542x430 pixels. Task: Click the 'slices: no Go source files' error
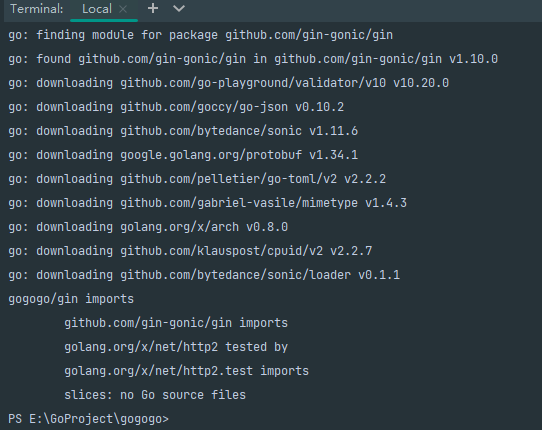point(155,395)
